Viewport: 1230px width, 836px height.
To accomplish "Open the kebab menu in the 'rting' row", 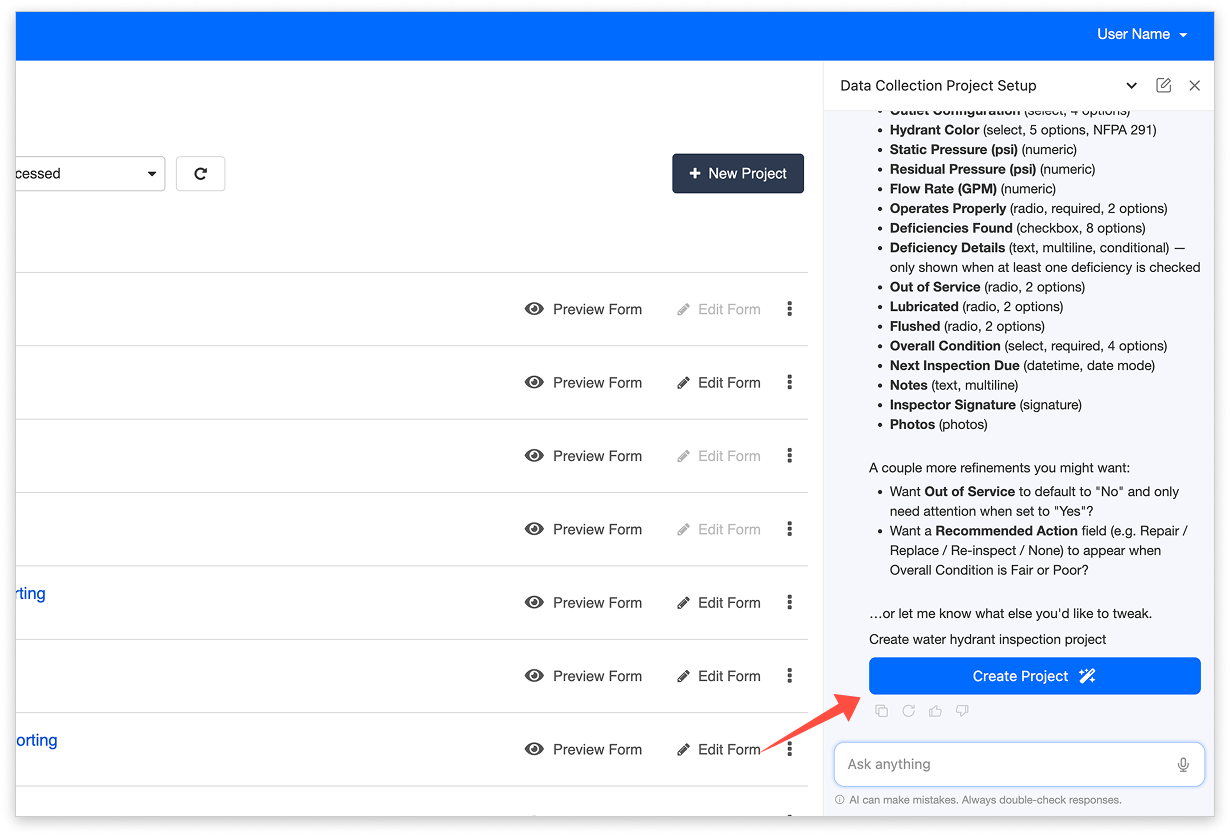I will click(789, 602).
